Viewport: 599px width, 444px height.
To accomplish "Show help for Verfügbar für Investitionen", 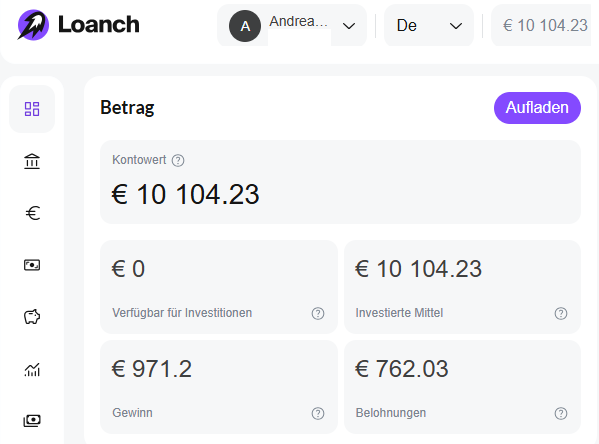I will [x=318, y=313].
